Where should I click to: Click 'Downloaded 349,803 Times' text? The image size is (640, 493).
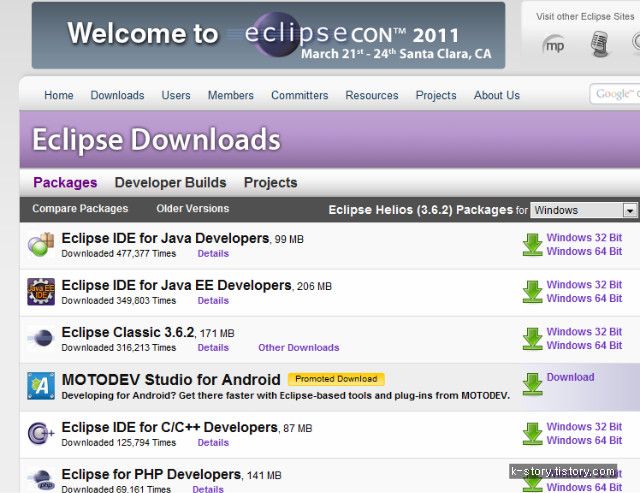point(119,300)
